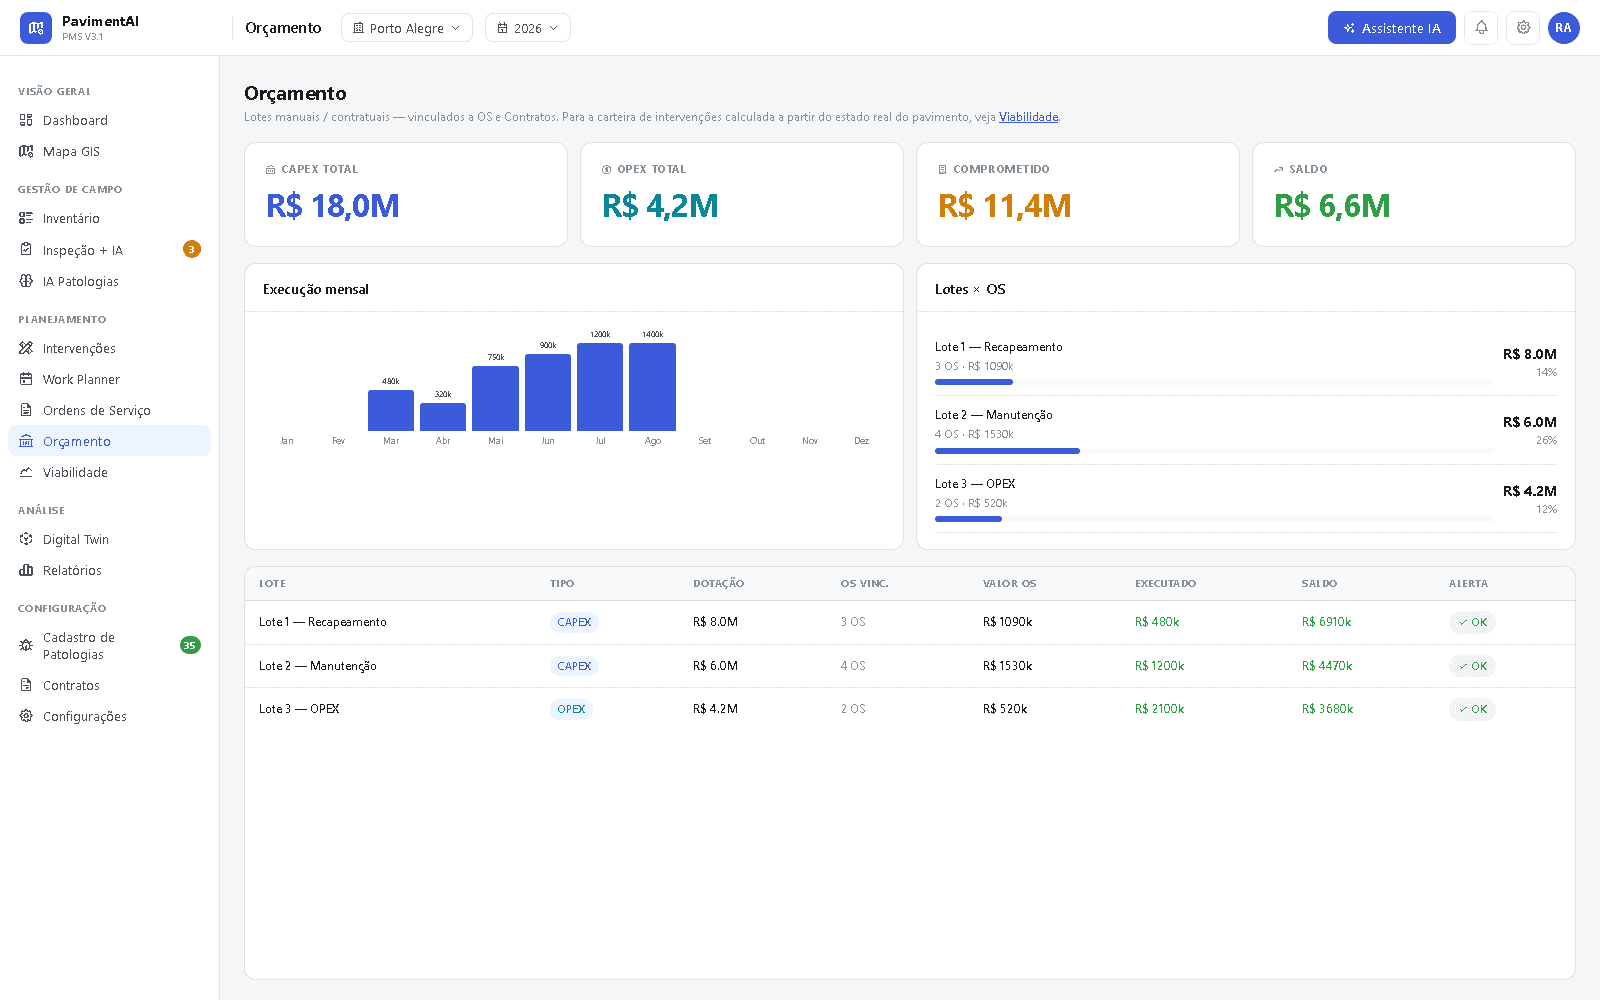Click the badge 35 on Cadastro de Patologias

[x=190, y=645]
